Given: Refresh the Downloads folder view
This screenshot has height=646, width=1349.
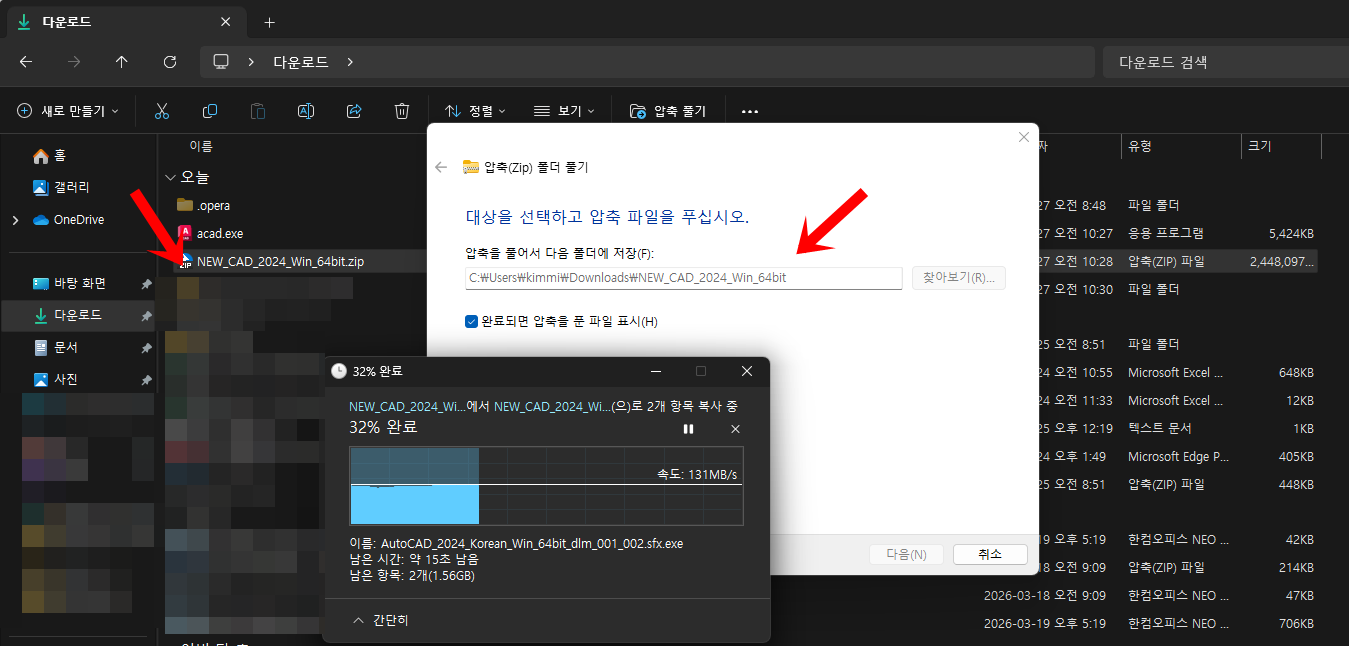Looking at the screenshot, I should 170,62.
